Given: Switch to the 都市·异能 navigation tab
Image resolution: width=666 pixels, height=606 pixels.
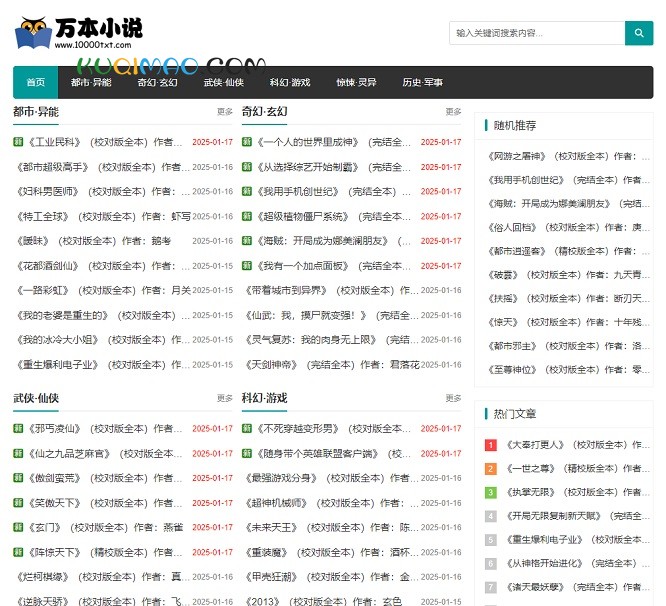Looking at the screenshot, I should click(91, 82).
